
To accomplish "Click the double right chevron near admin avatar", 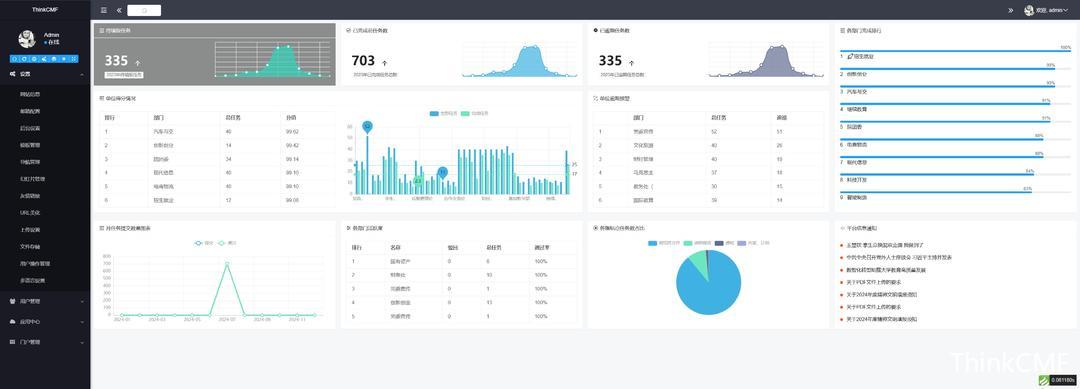I will click(1010, 10).
